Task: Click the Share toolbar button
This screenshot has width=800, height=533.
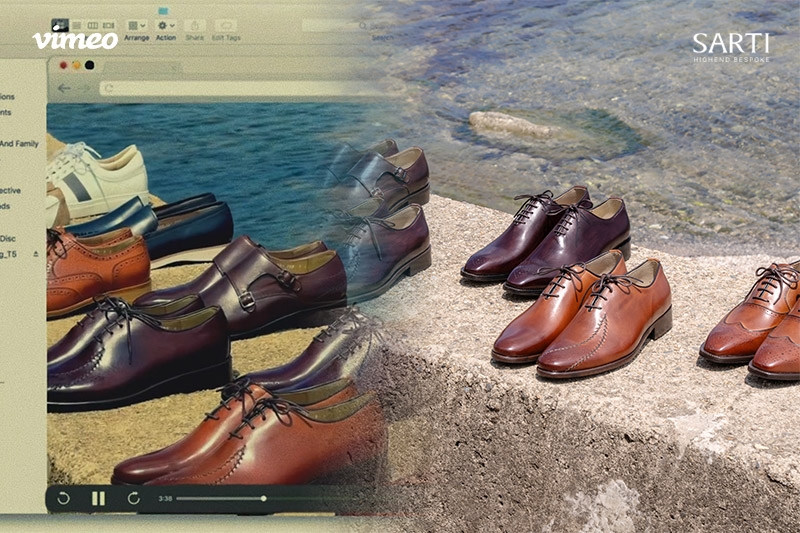Action: click(195, 25)
